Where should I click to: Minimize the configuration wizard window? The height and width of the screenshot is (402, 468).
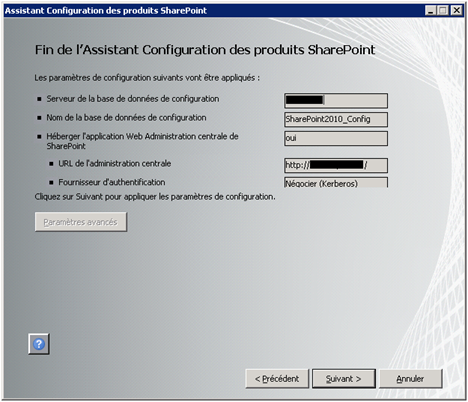[430, 11]
